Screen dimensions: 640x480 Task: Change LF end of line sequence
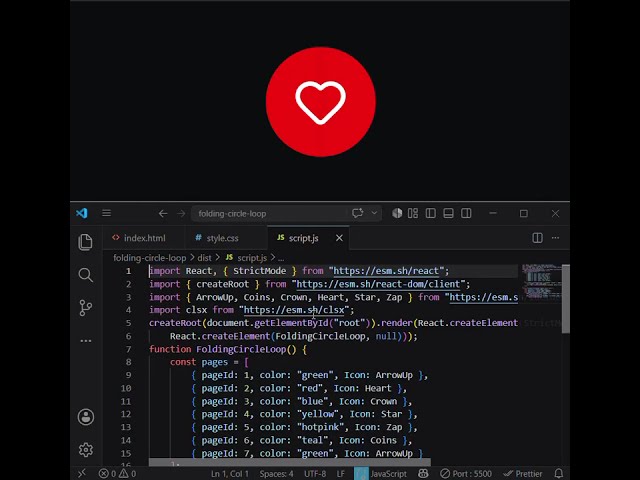[341, 474]
